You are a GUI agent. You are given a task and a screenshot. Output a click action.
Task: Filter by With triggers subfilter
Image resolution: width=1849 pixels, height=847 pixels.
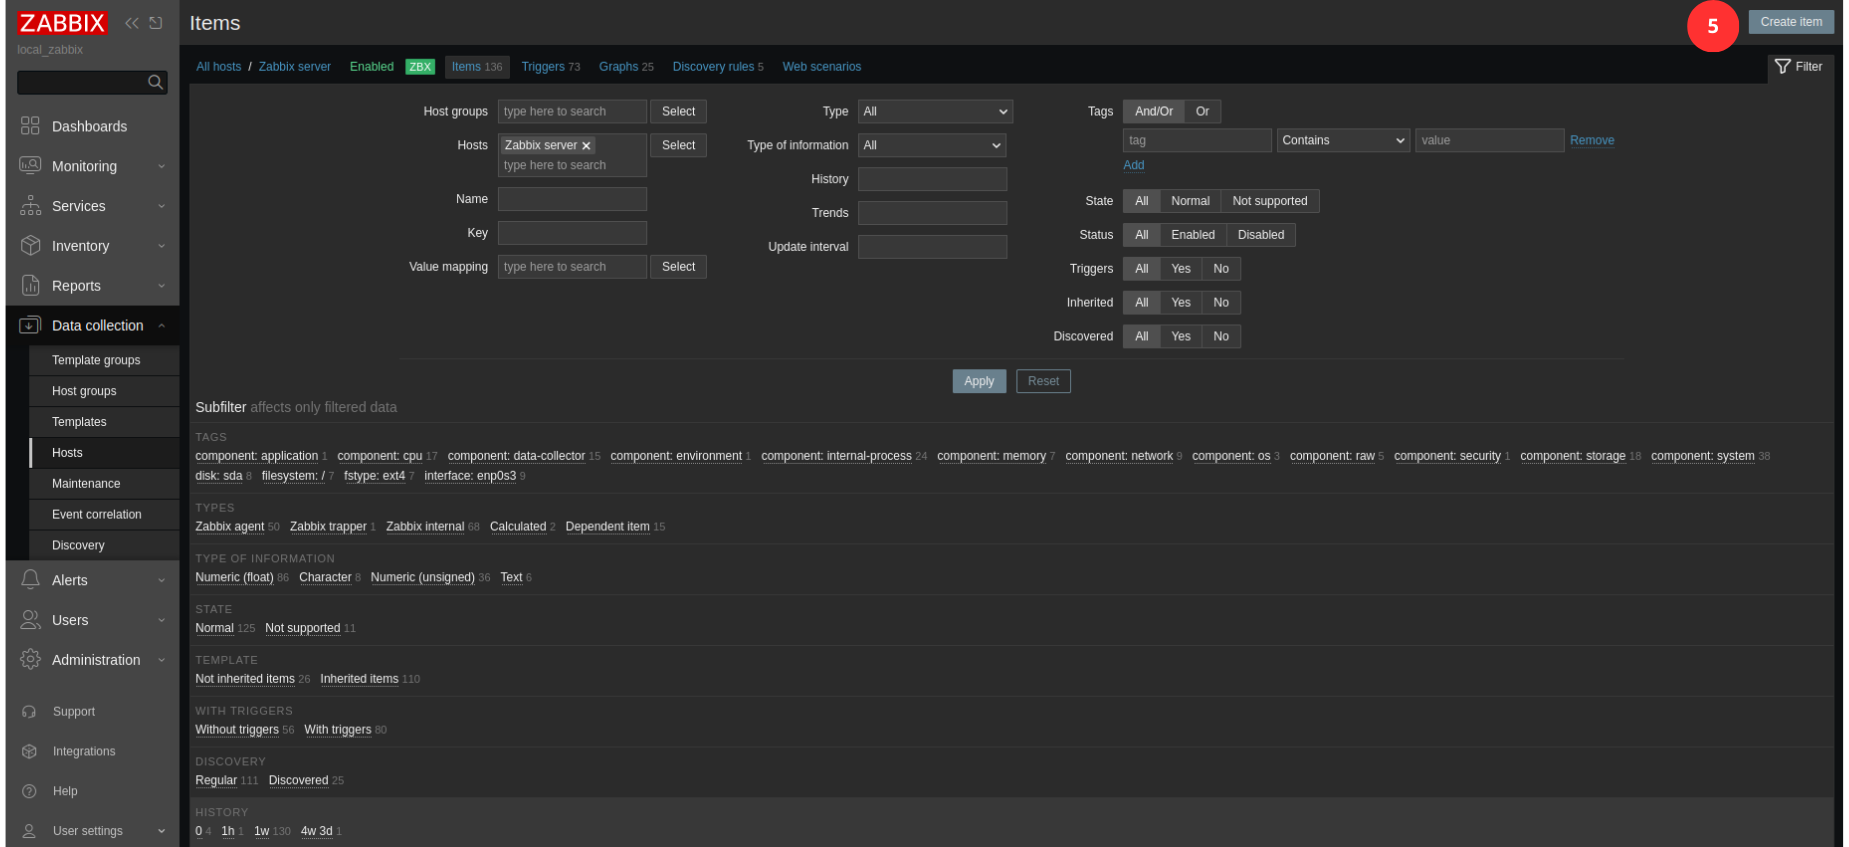coord(337,730)
